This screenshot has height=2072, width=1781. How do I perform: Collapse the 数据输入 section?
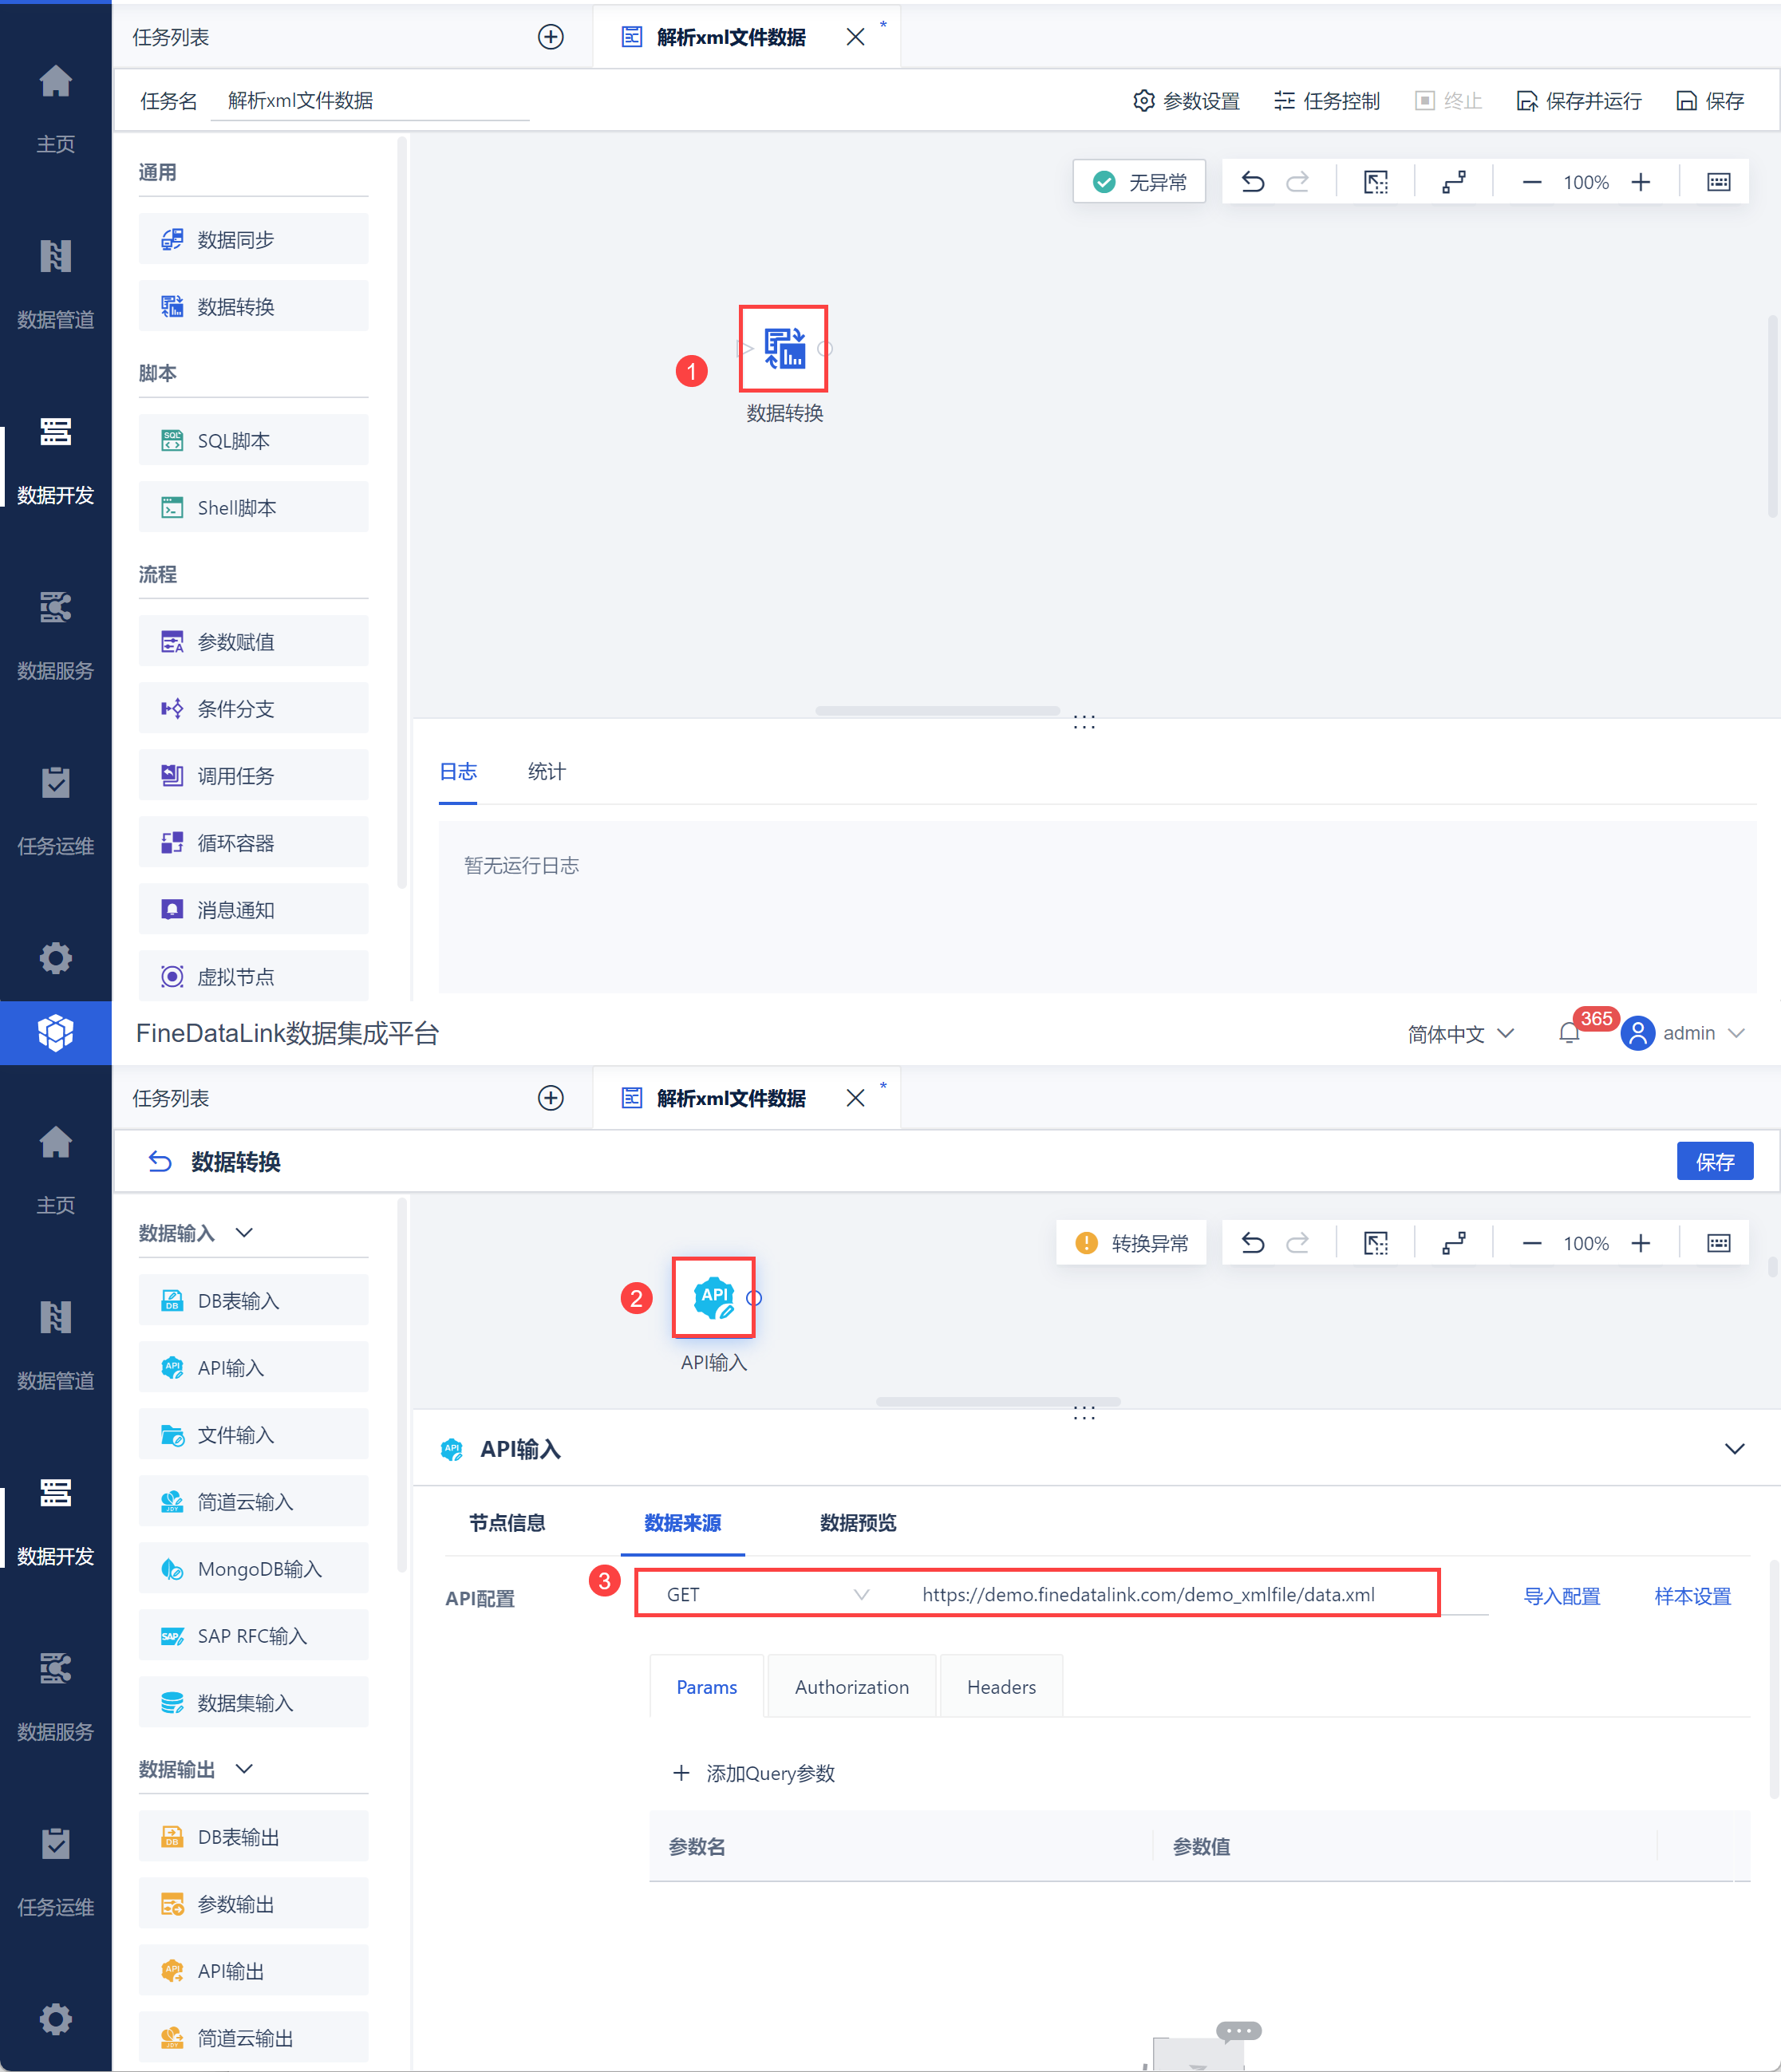point(244,1232)
